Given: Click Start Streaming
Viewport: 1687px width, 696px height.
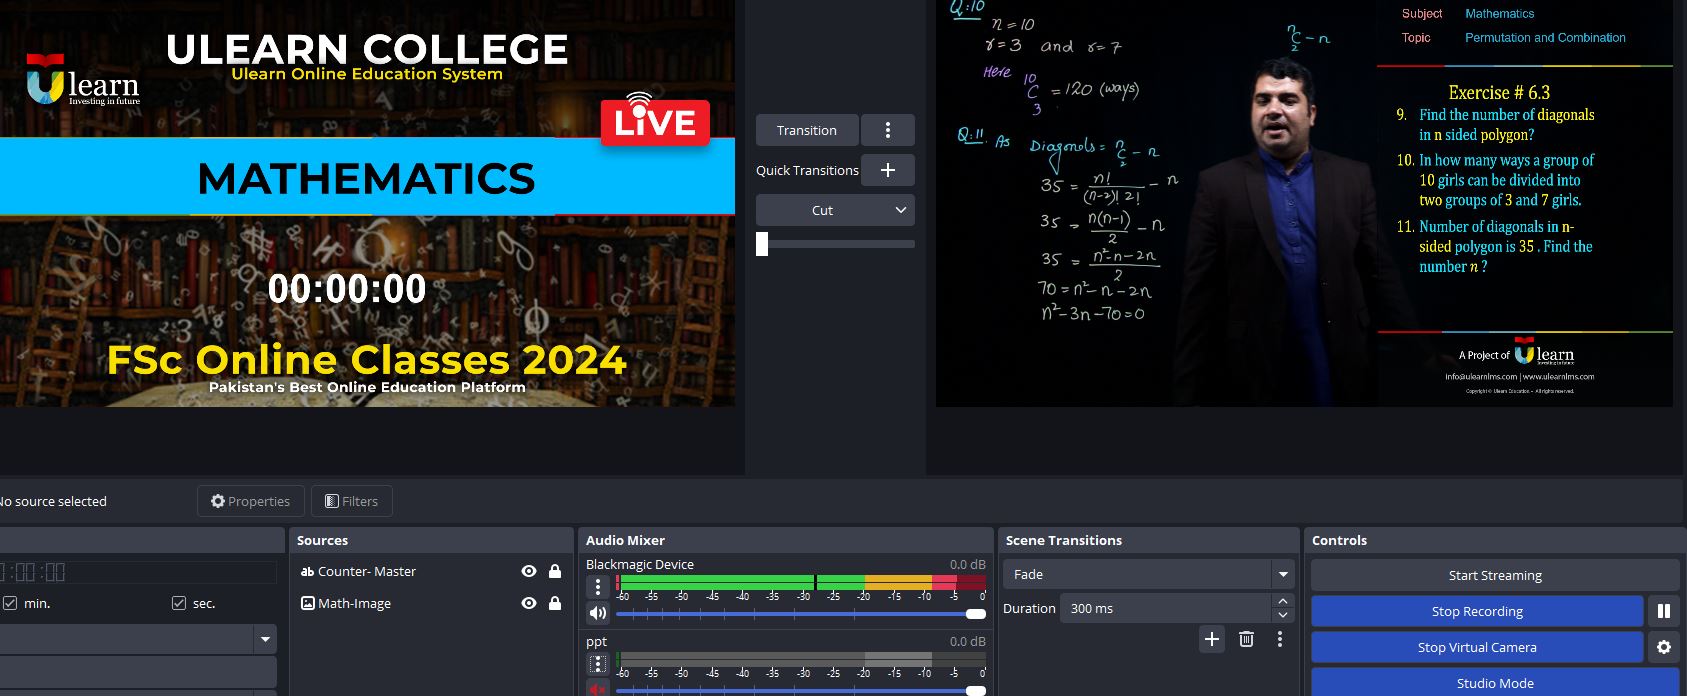Looking at the screenshot, I should [x=1495, y=575].
